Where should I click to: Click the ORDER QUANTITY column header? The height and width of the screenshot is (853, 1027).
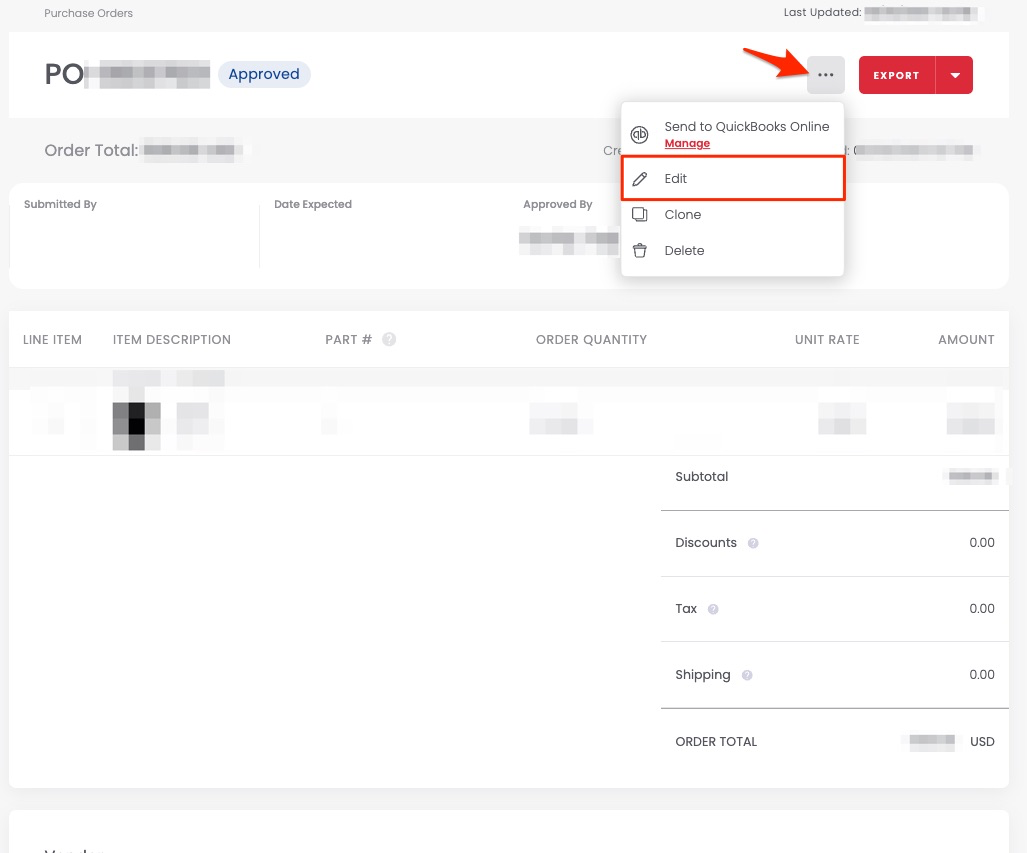[591, 340]
